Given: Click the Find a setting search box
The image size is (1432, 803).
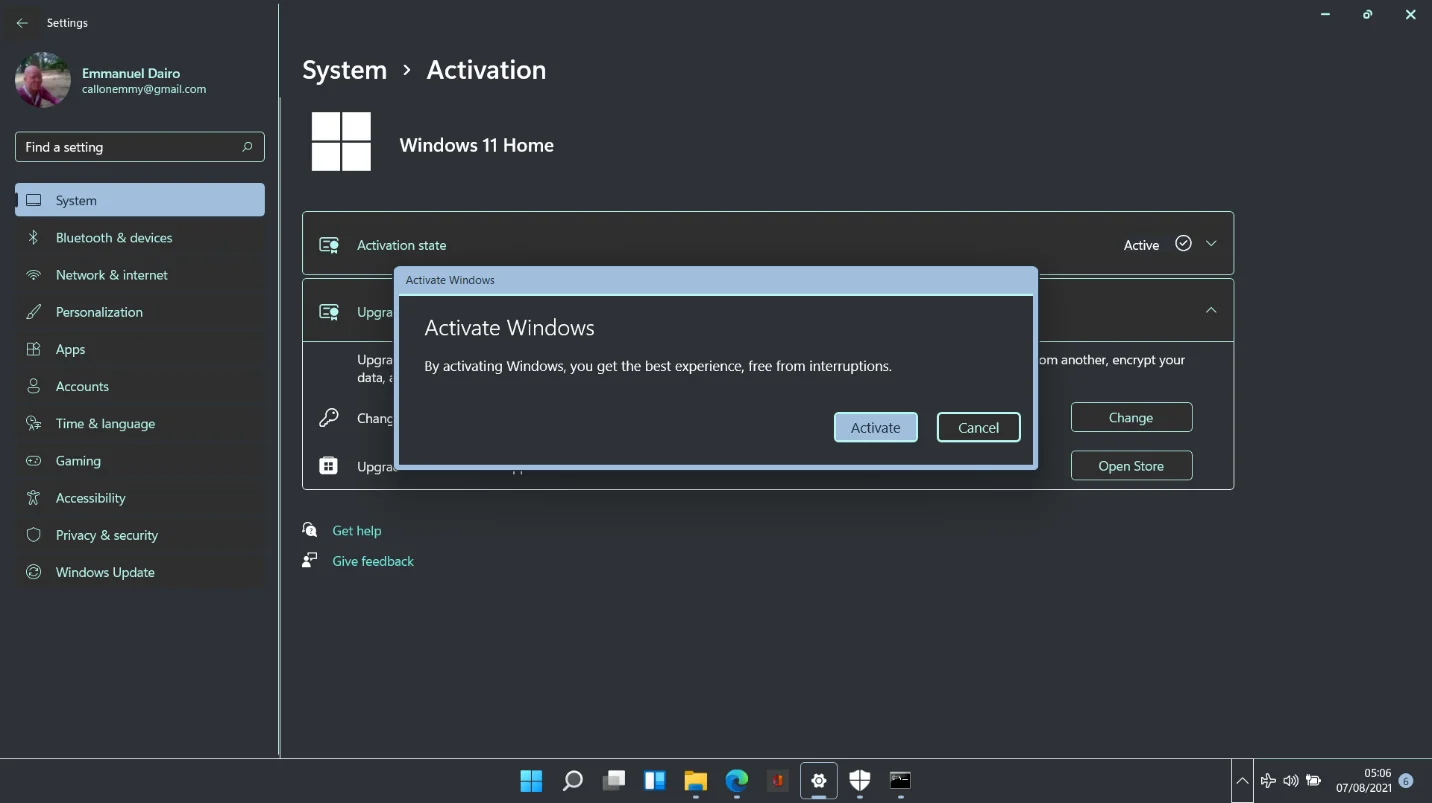Looking at the screenshot, I should pos(140,147).
